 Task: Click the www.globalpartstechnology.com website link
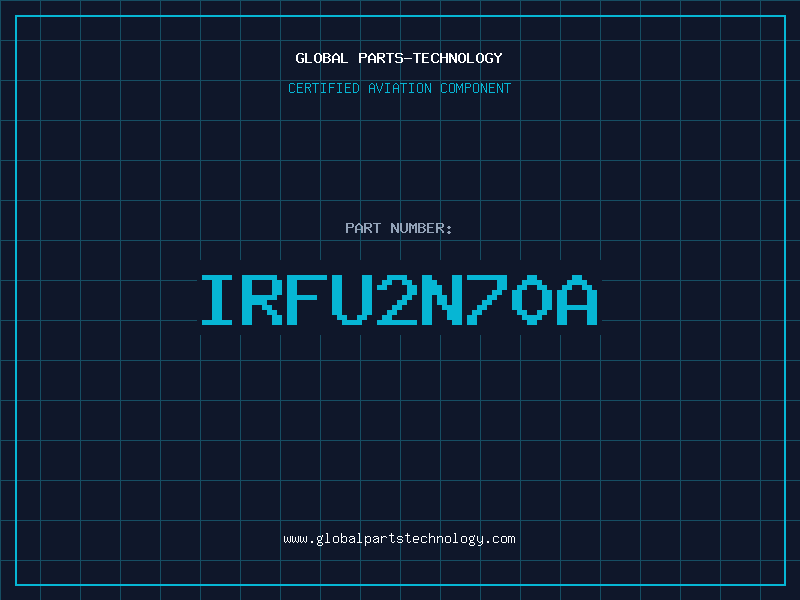tap(399, 538)
